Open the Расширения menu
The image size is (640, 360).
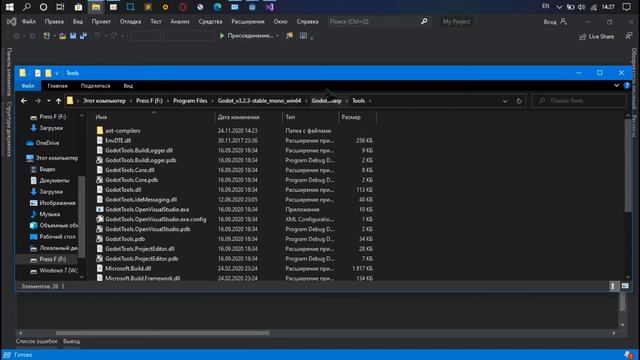(x=248, y=22)
